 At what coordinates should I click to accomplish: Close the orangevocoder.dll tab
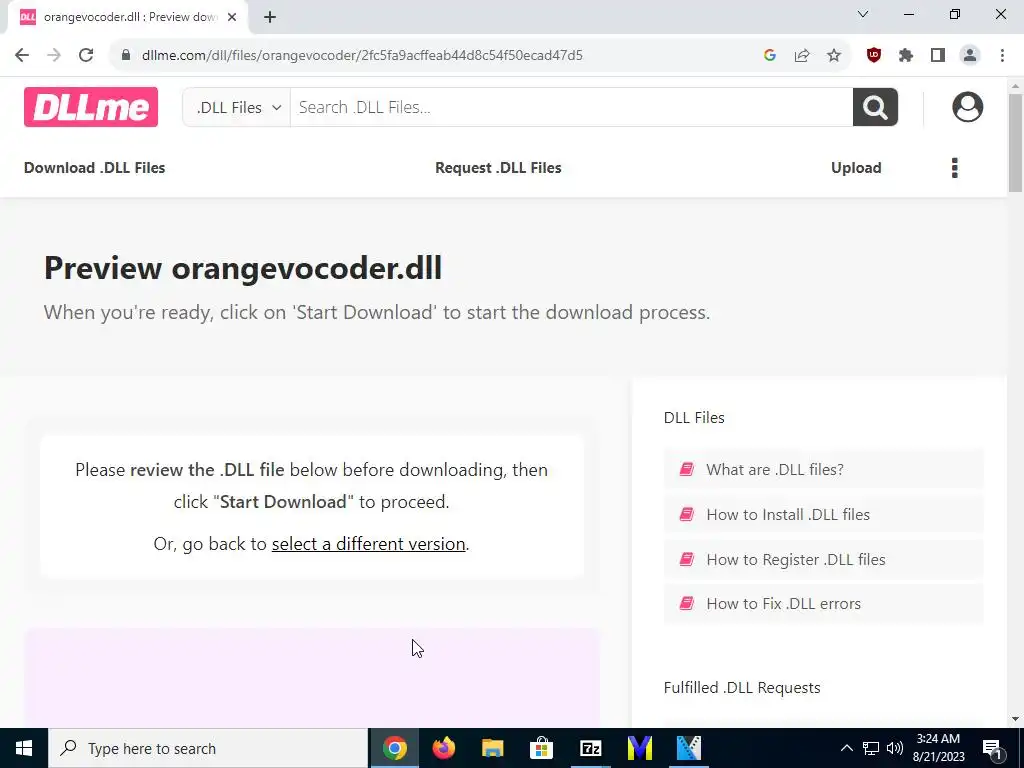click(232, 17)
